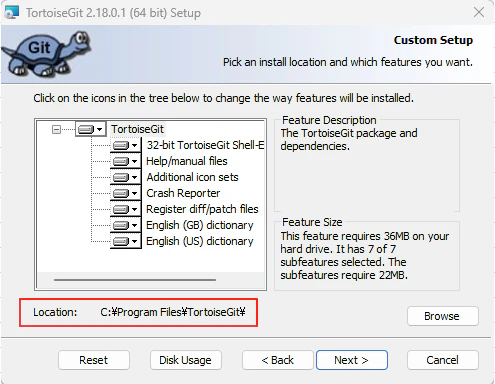Open install-state dropdown for English (US) dictionary
495x384 pixels.
click(126, 241)
